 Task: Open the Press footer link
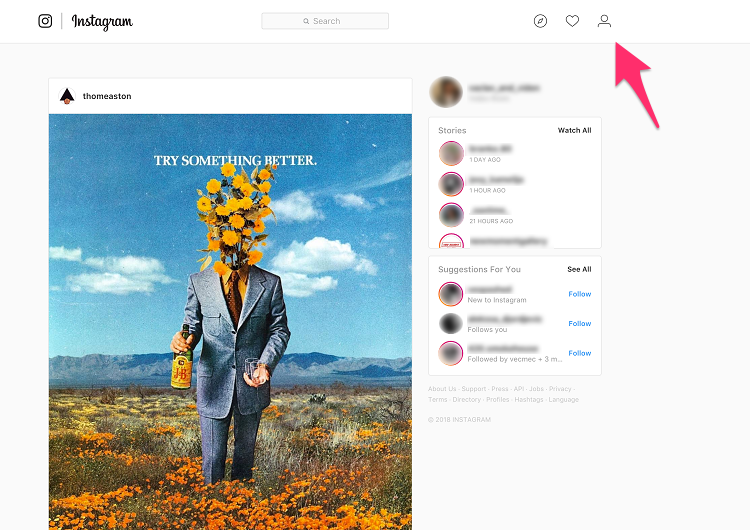click(500, 389)
